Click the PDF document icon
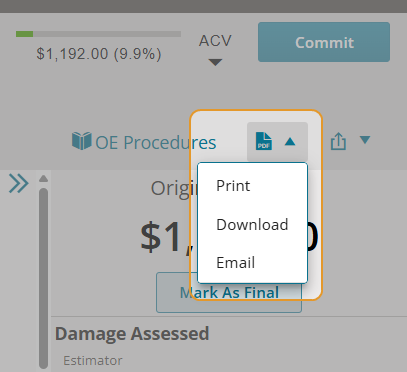Viewport: 407px width, 372px height. 264,141
